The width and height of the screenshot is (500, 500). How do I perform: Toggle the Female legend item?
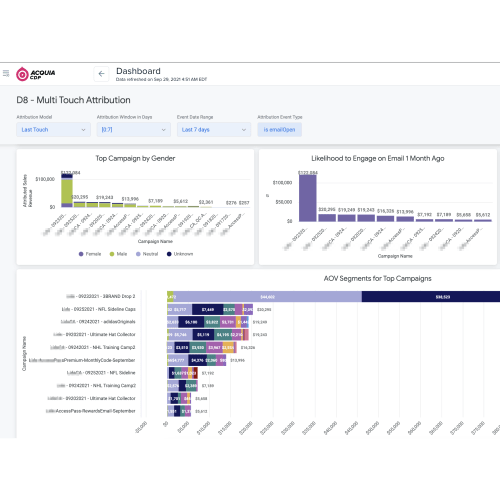[x=90, y=254]
